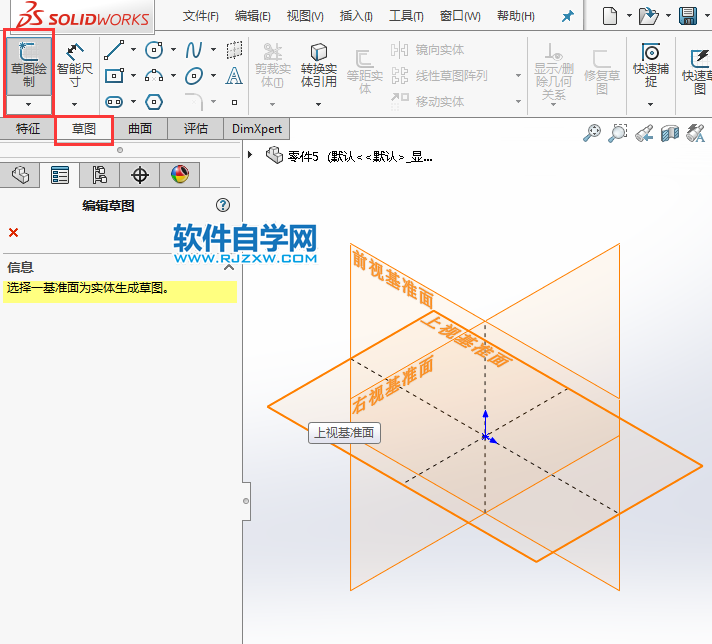Open dropdown arrow beneath 草图绘制
712x644 pixels.
pos(28,103)
